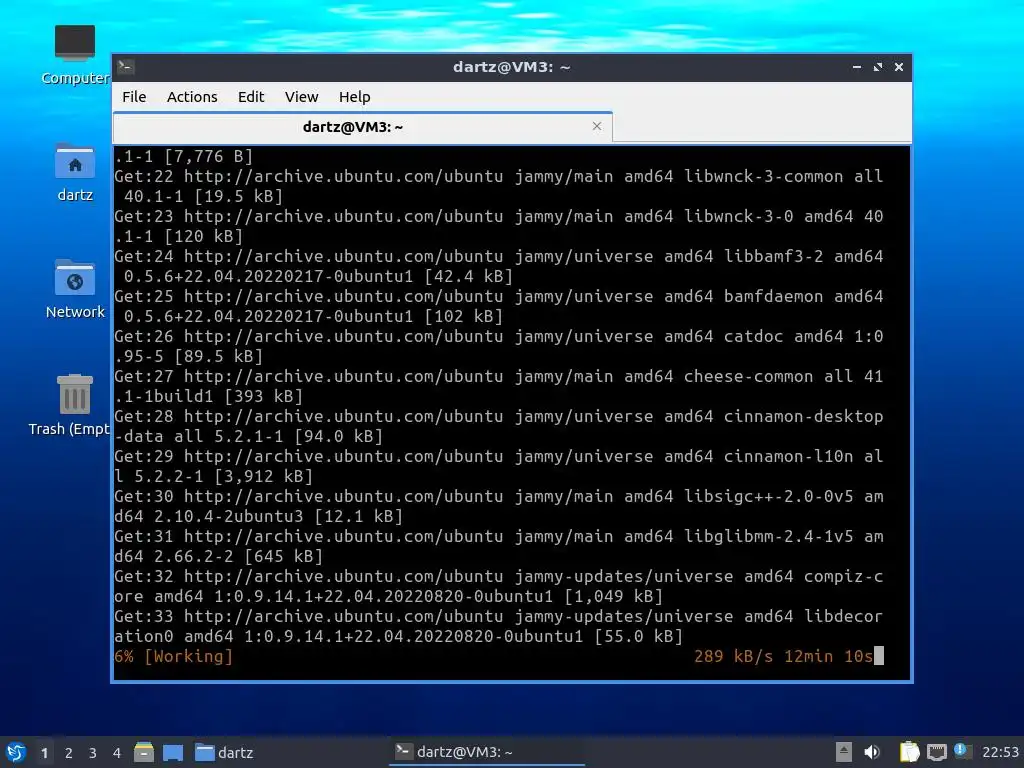Open the Actions menu

(192, 97)
